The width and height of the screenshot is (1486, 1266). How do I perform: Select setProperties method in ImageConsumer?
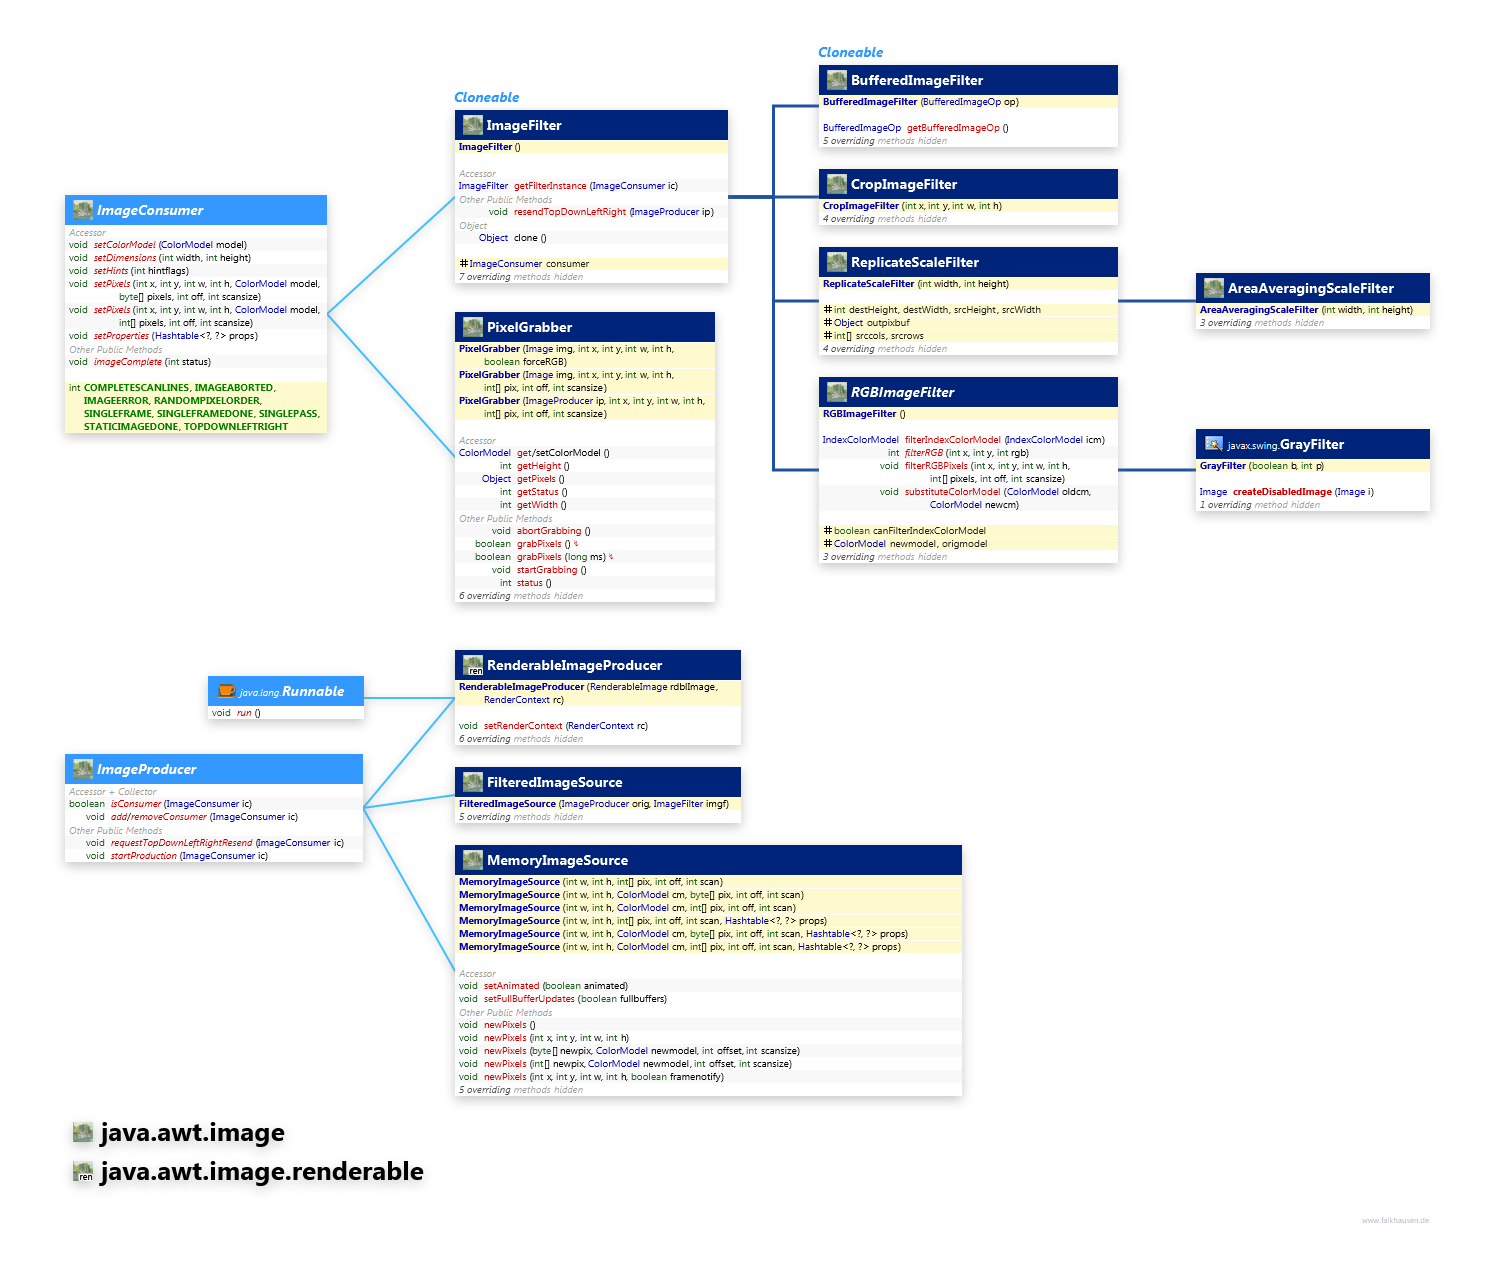(121, 335)
